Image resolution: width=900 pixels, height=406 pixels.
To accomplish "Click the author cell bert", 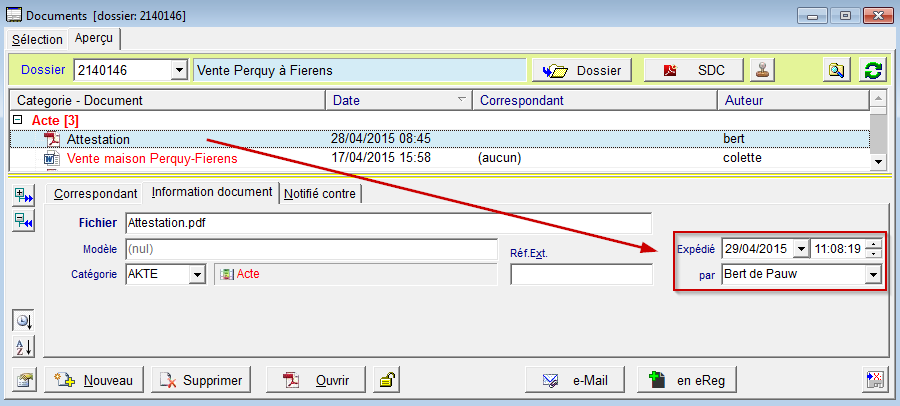I will (734, 139).
